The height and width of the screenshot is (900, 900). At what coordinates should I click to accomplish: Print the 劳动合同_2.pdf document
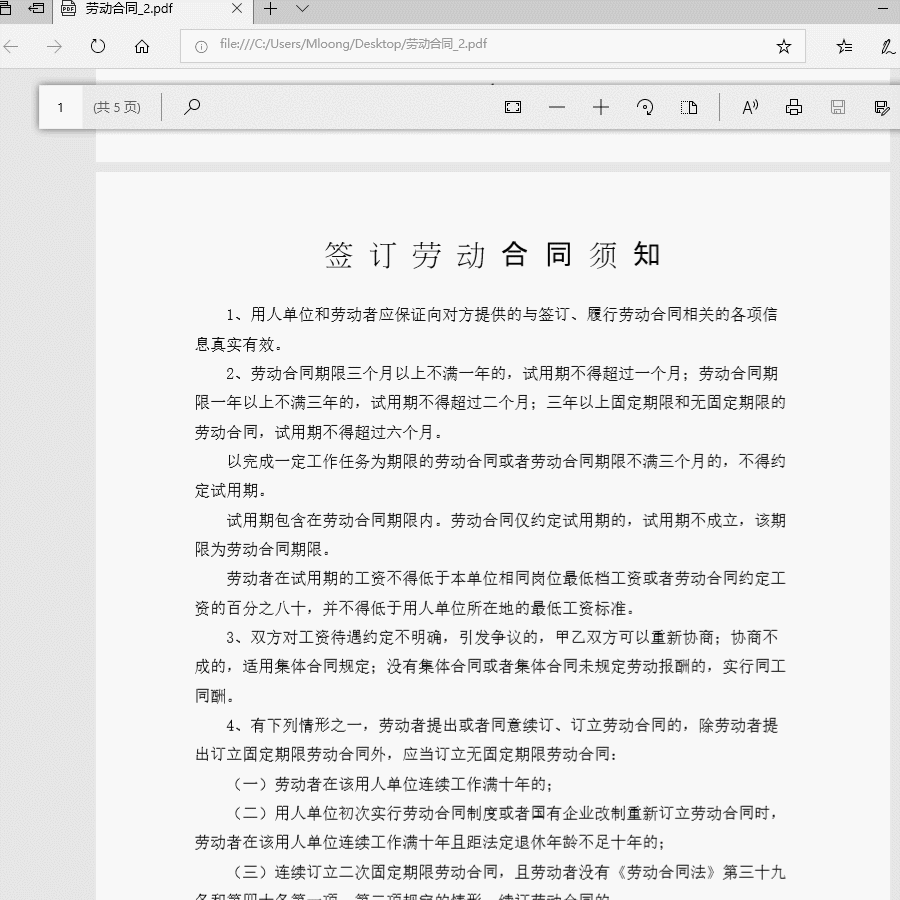click(x=793, y=107)
